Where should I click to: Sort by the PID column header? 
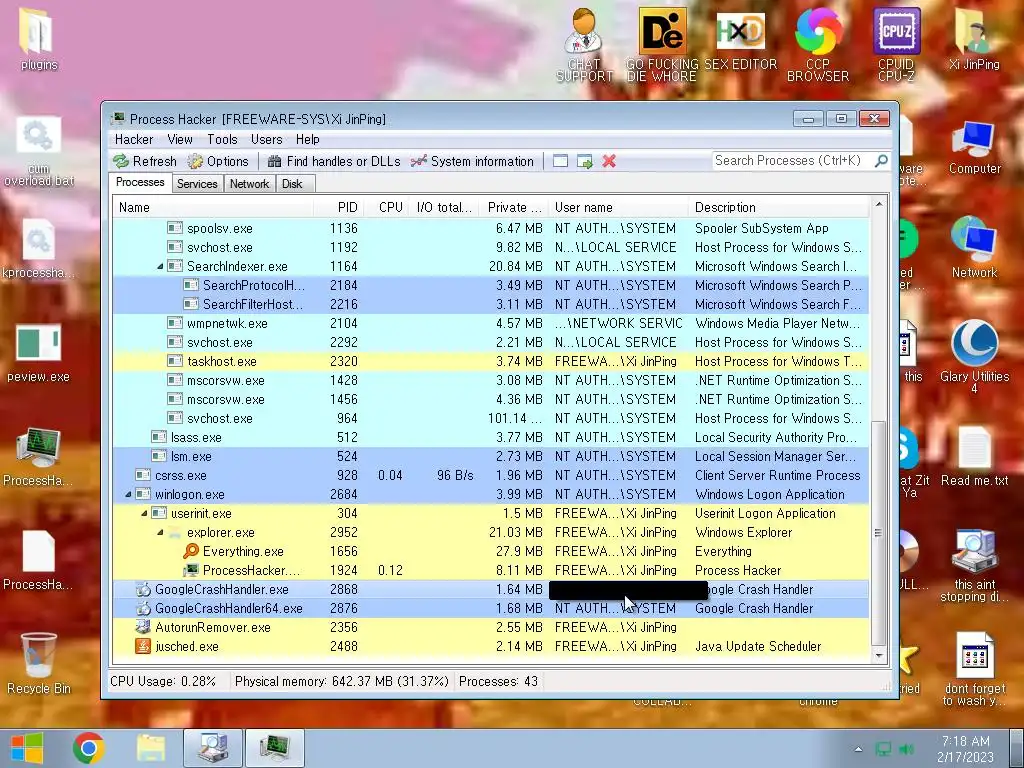click(338, 208)
